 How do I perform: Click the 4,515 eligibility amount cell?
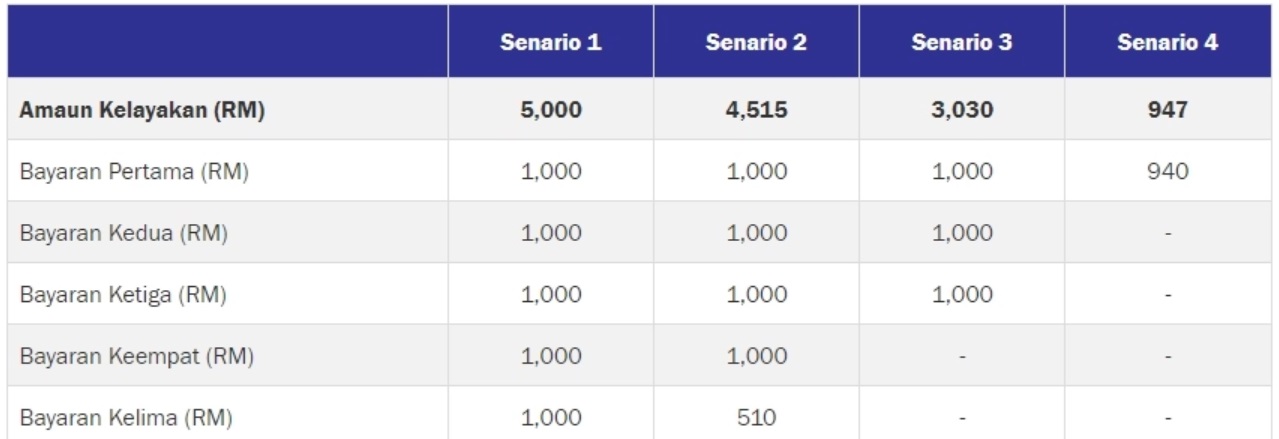point(756,110)
